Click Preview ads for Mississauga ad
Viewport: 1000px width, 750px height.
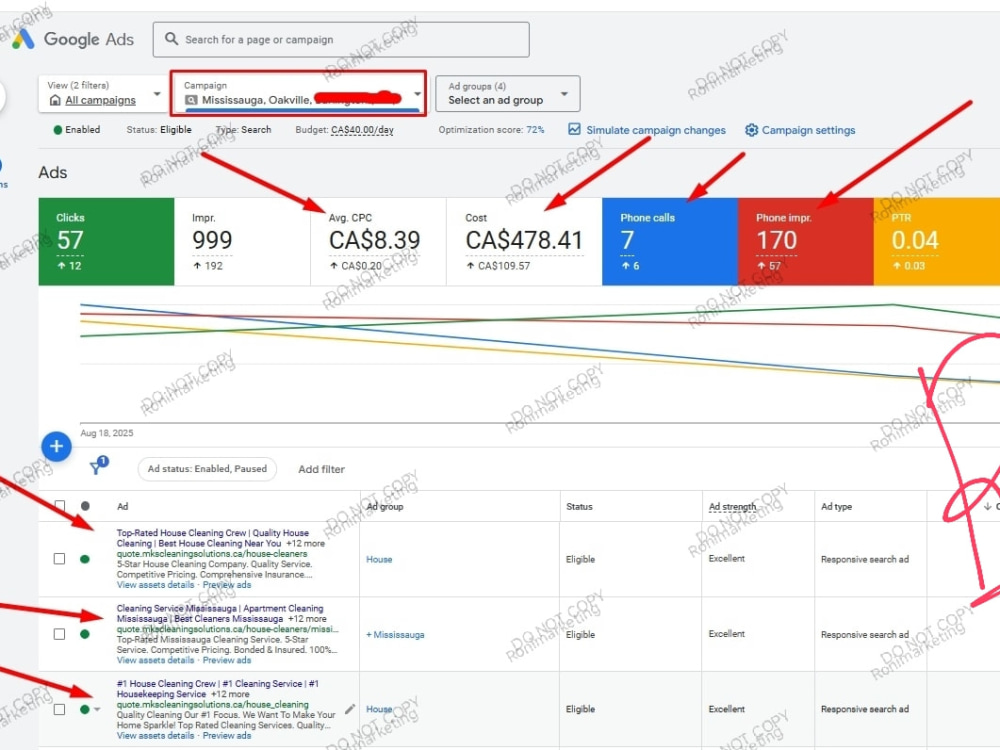227,660
